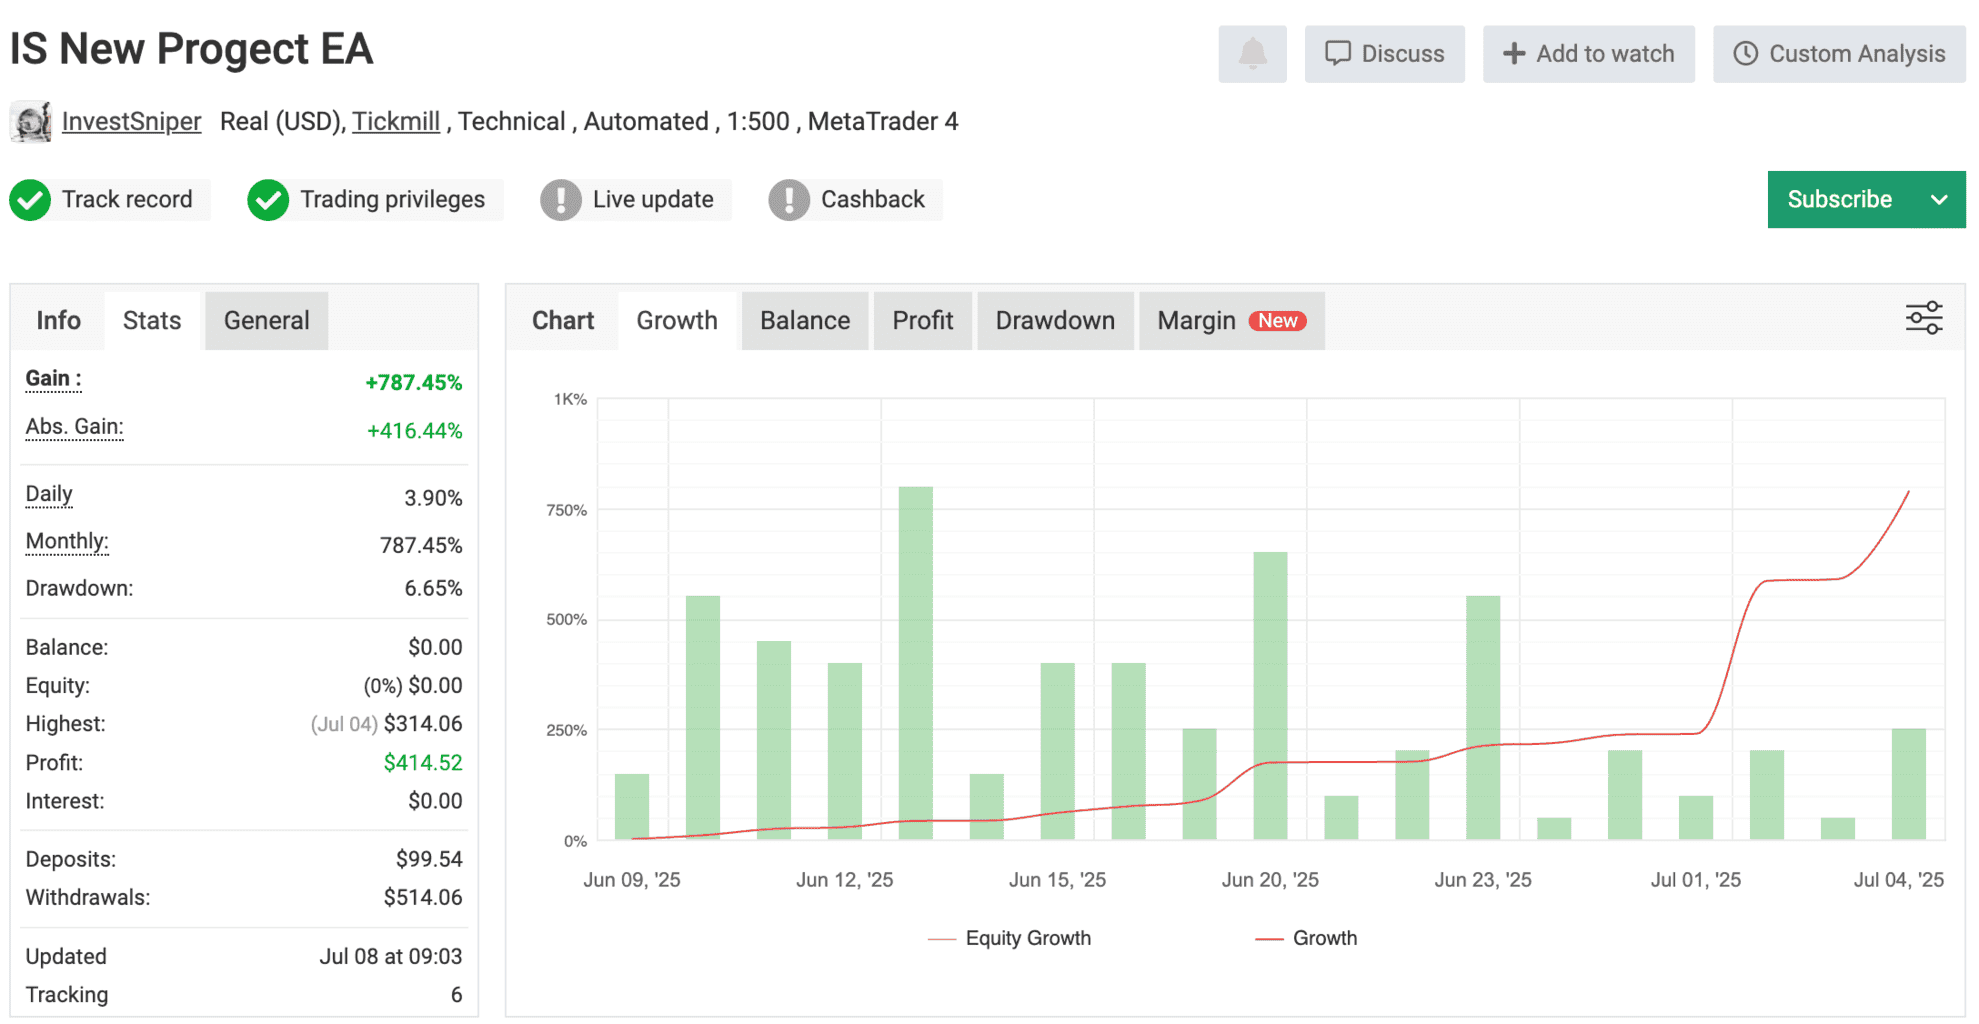The image size is (1979, 1024).
Task: Click the Trading privileges checkmark icon
Action: pyautogui.click(x=268, y=200)
